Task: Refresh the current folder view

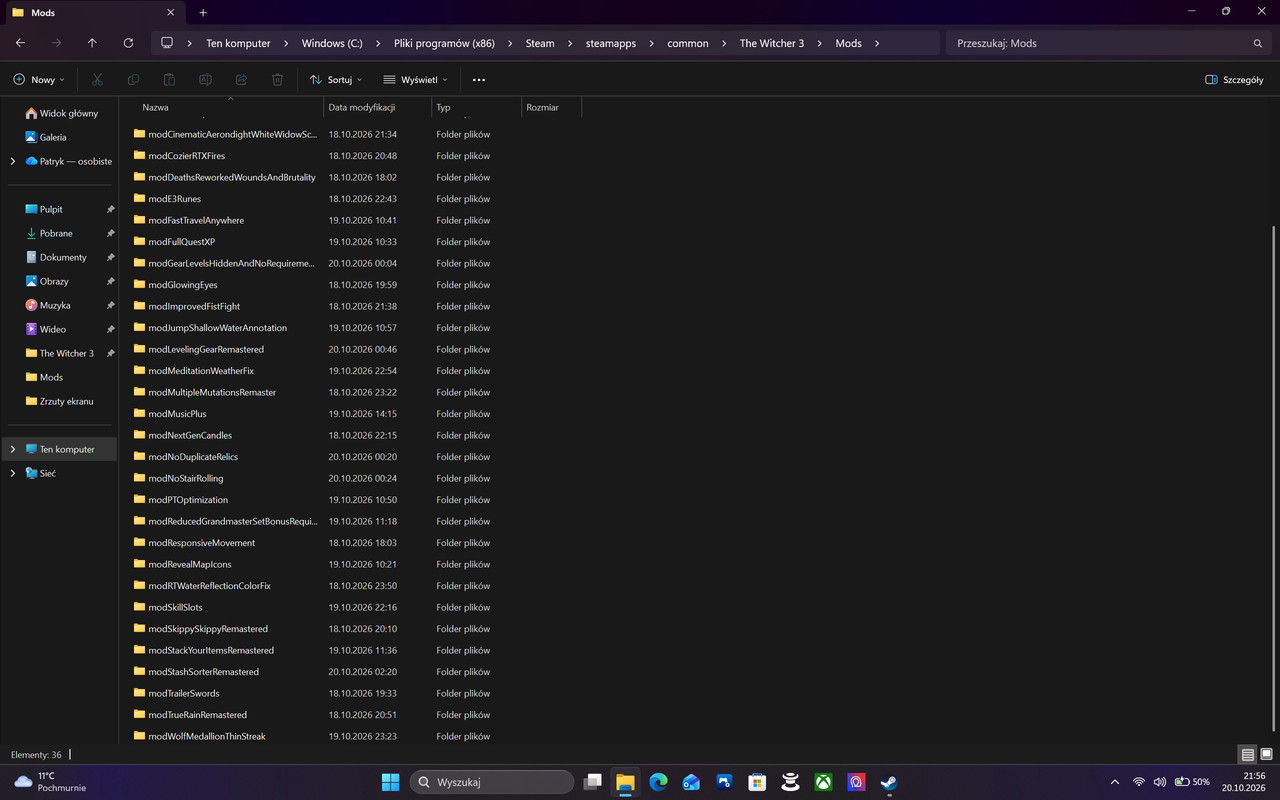Action: 128,43
